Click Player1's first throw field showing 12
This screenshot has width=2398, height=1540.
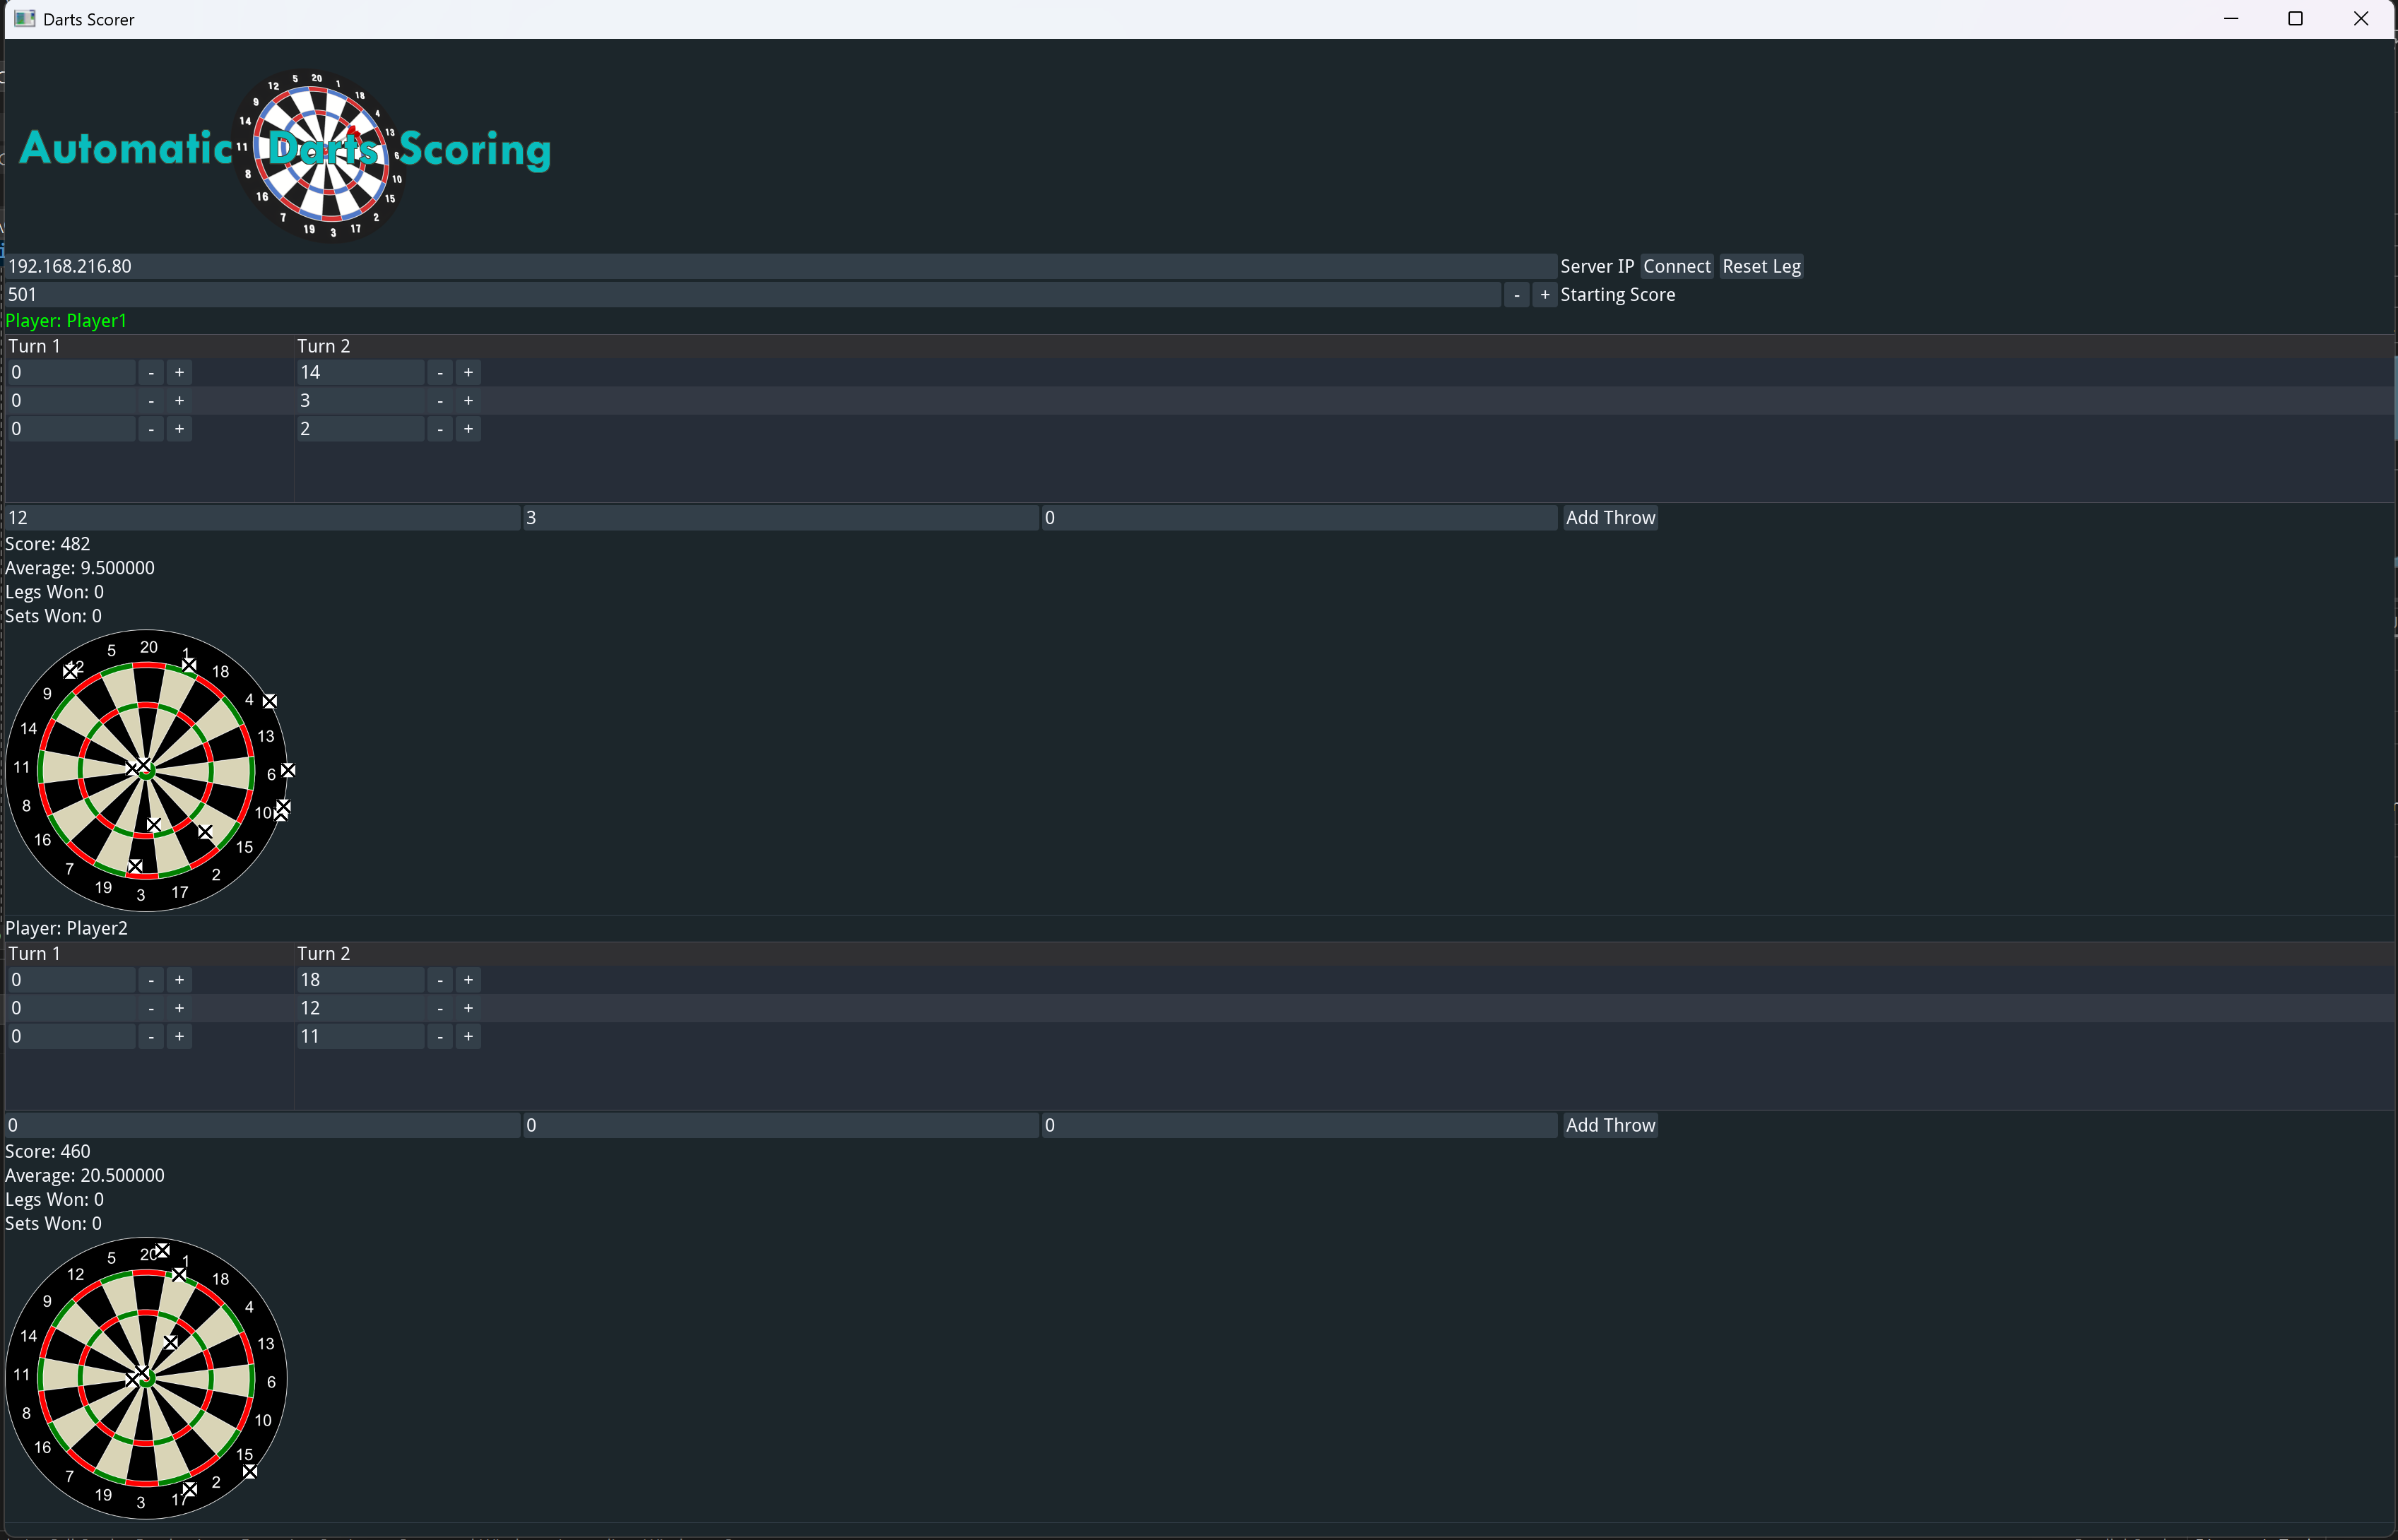click(262, 517)
